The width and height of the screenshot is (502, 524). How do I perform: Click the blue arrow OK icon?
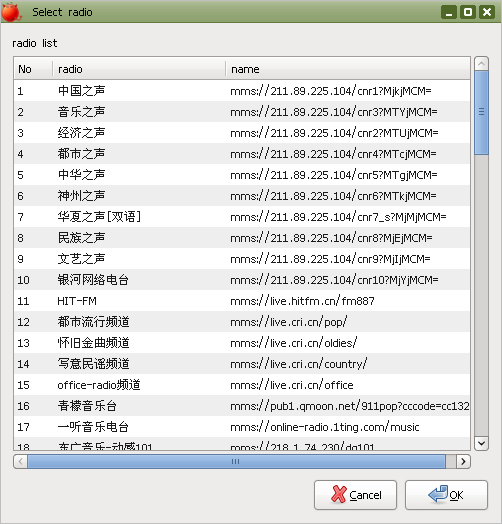[x=438, y=494]
